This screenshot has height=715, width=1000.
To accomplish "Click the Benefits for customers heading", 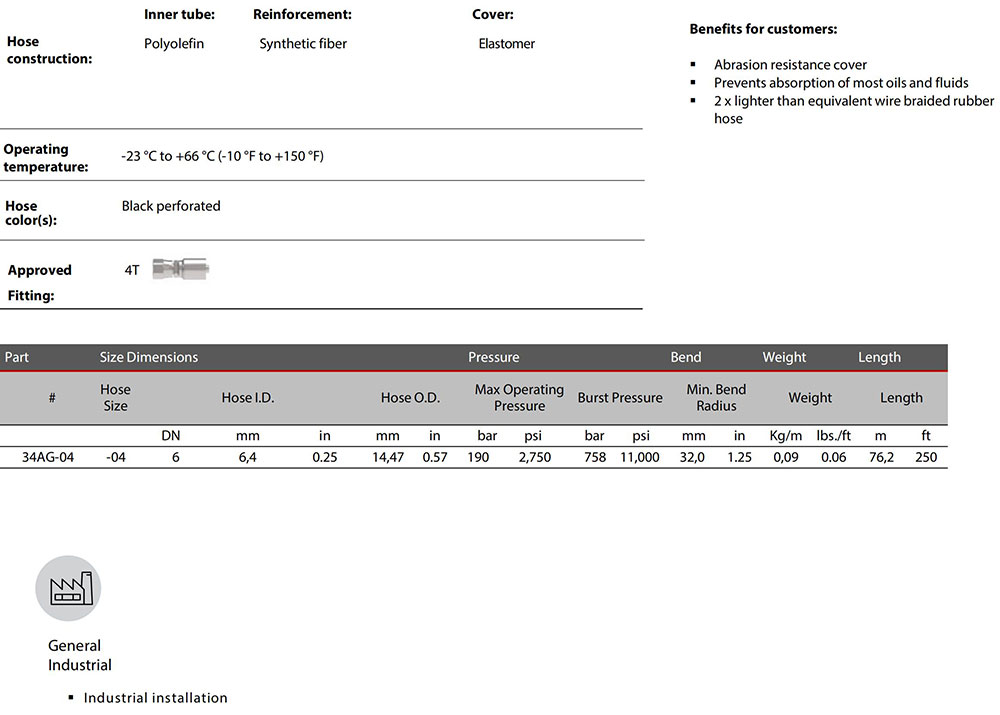I will point(763,29).
